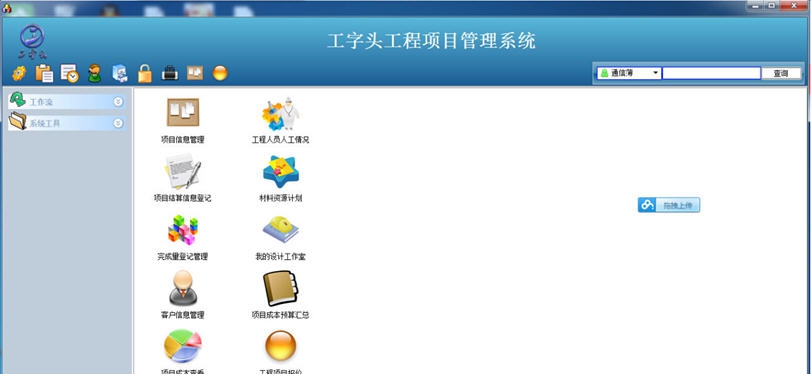
Task: Click the corkboard toolbar icon
Action: click(x=195, y=73)
